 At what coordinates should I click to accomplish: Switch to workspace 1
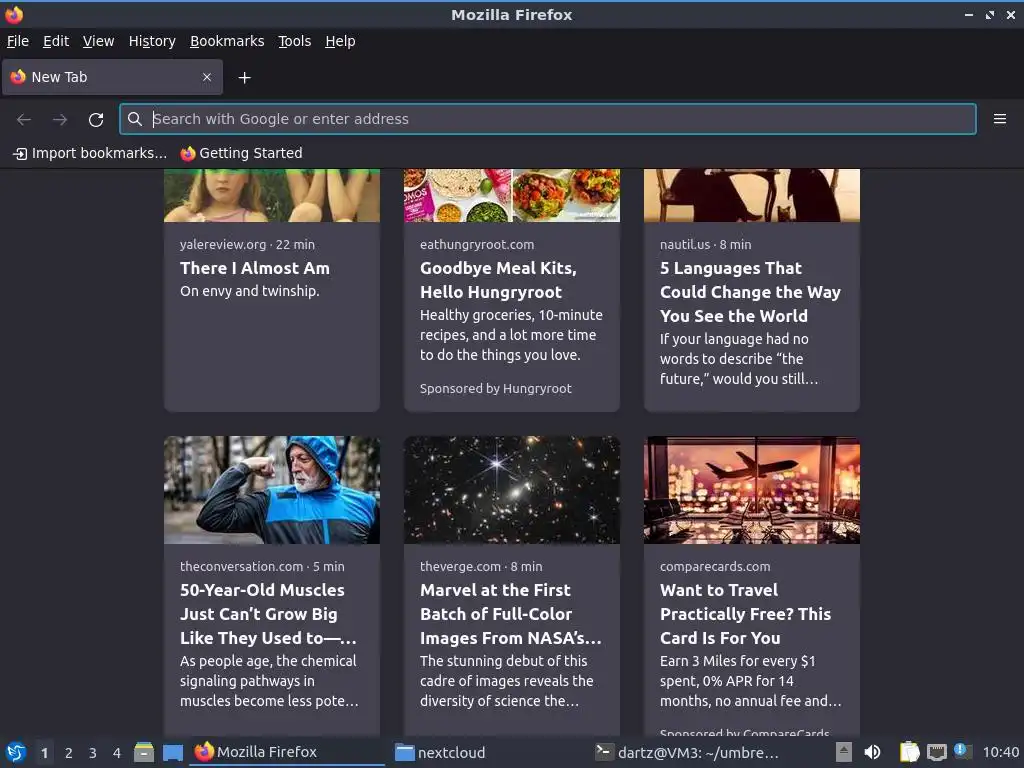click(x=44, y=753)
